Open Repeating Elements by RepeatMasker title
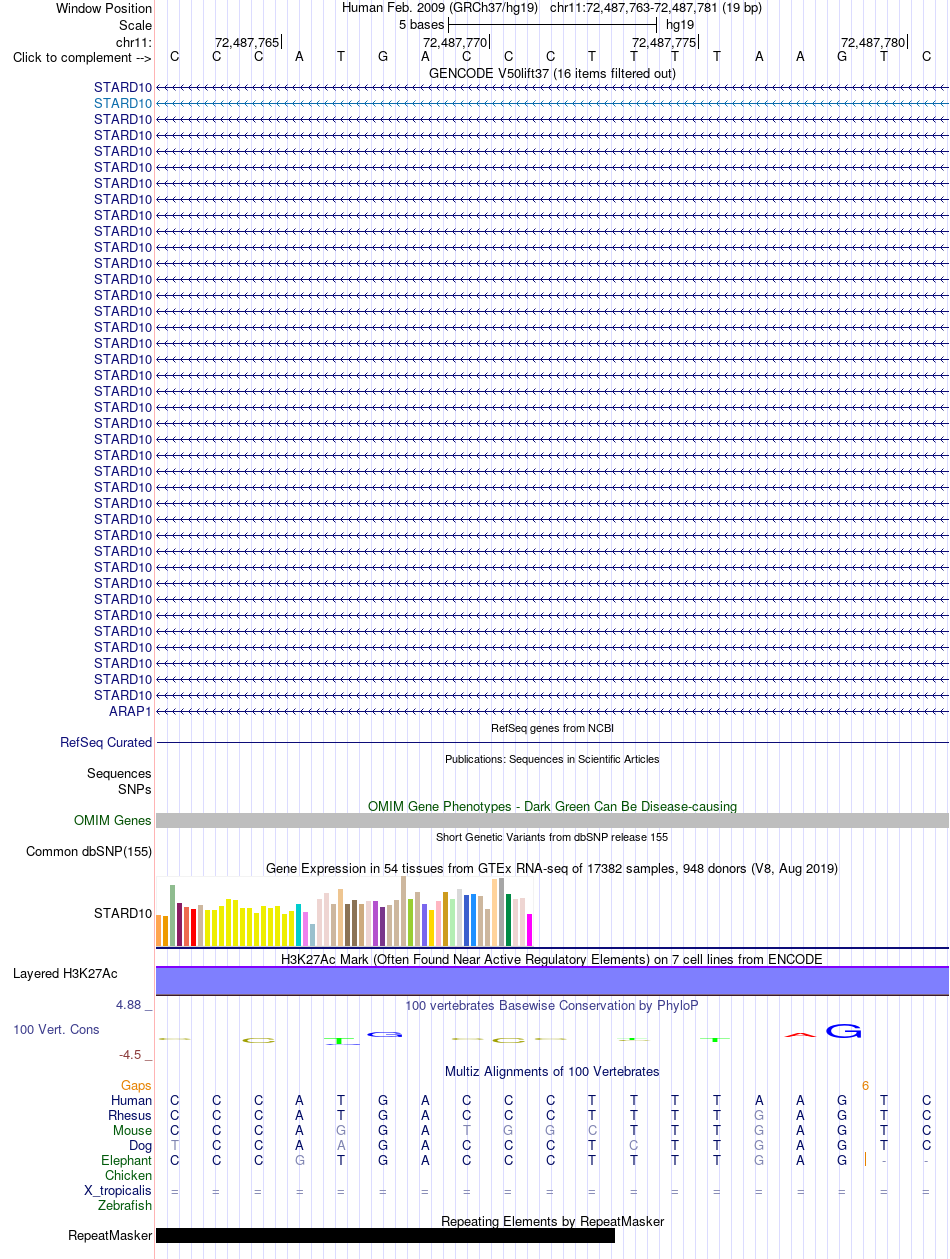The height and width of the screenshot is (1259, 950). click(x=552, y=1221)
